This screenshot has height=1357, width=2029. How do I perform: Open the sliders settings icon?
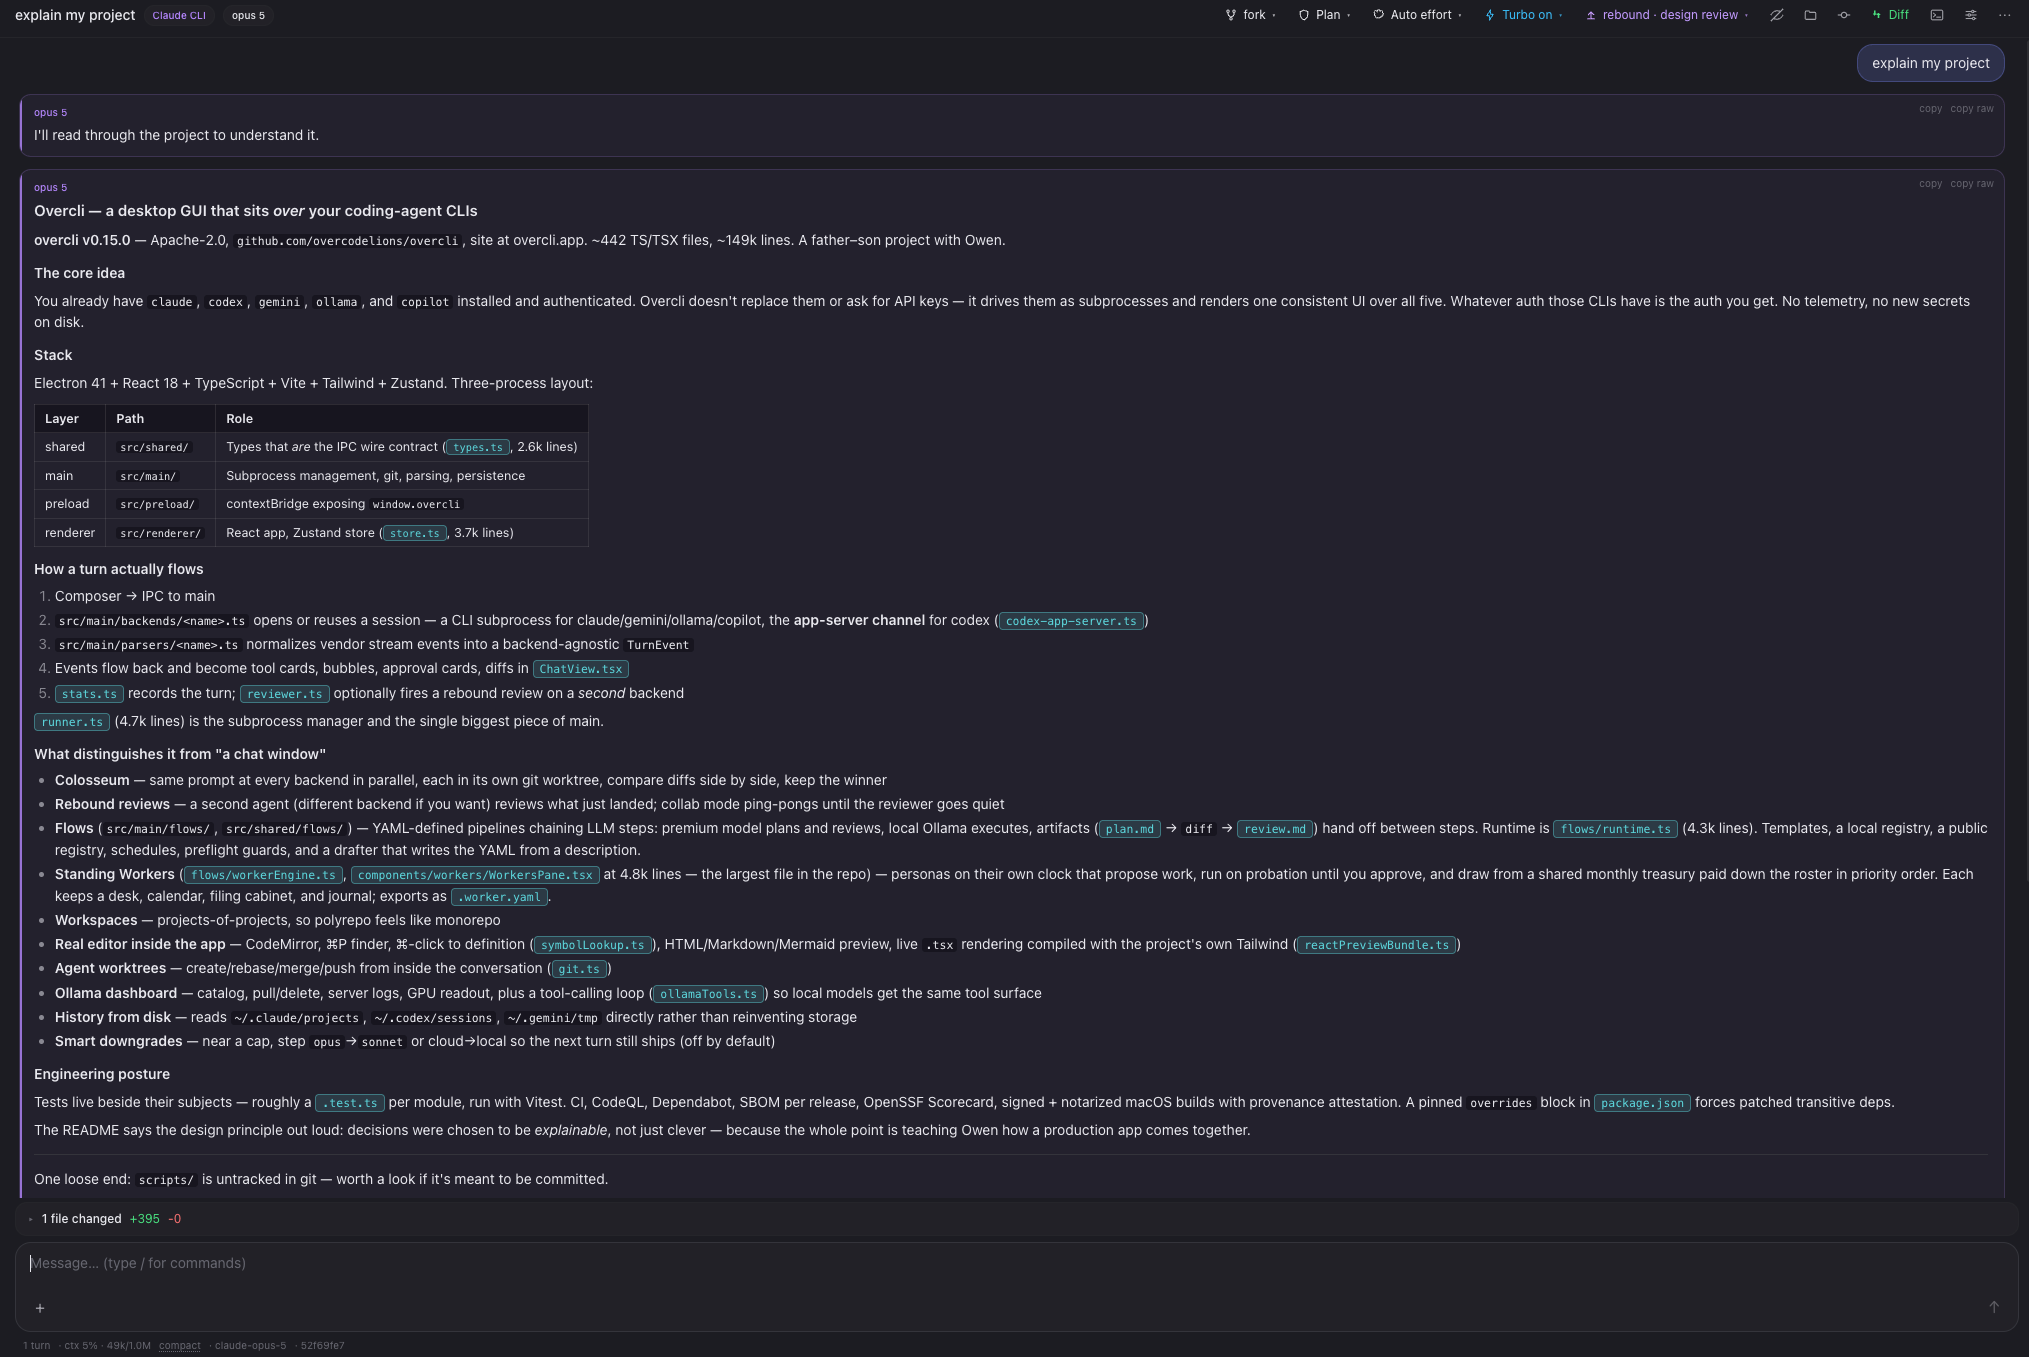click(x=1971, y=15)
